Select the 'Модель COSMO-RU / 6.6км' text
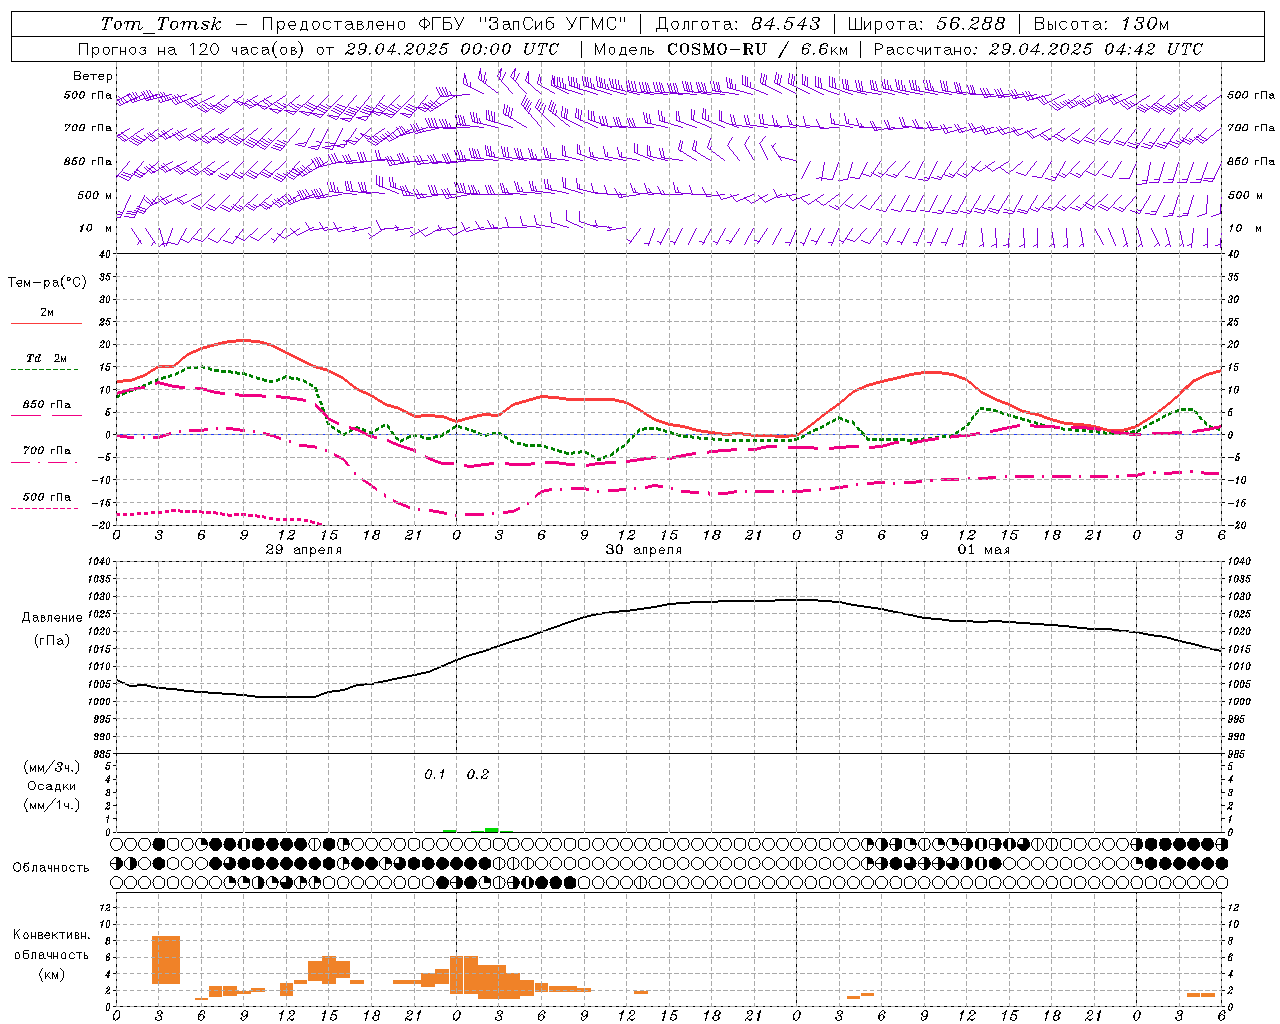1280x1024 pixels. click(x=721, y=49)
